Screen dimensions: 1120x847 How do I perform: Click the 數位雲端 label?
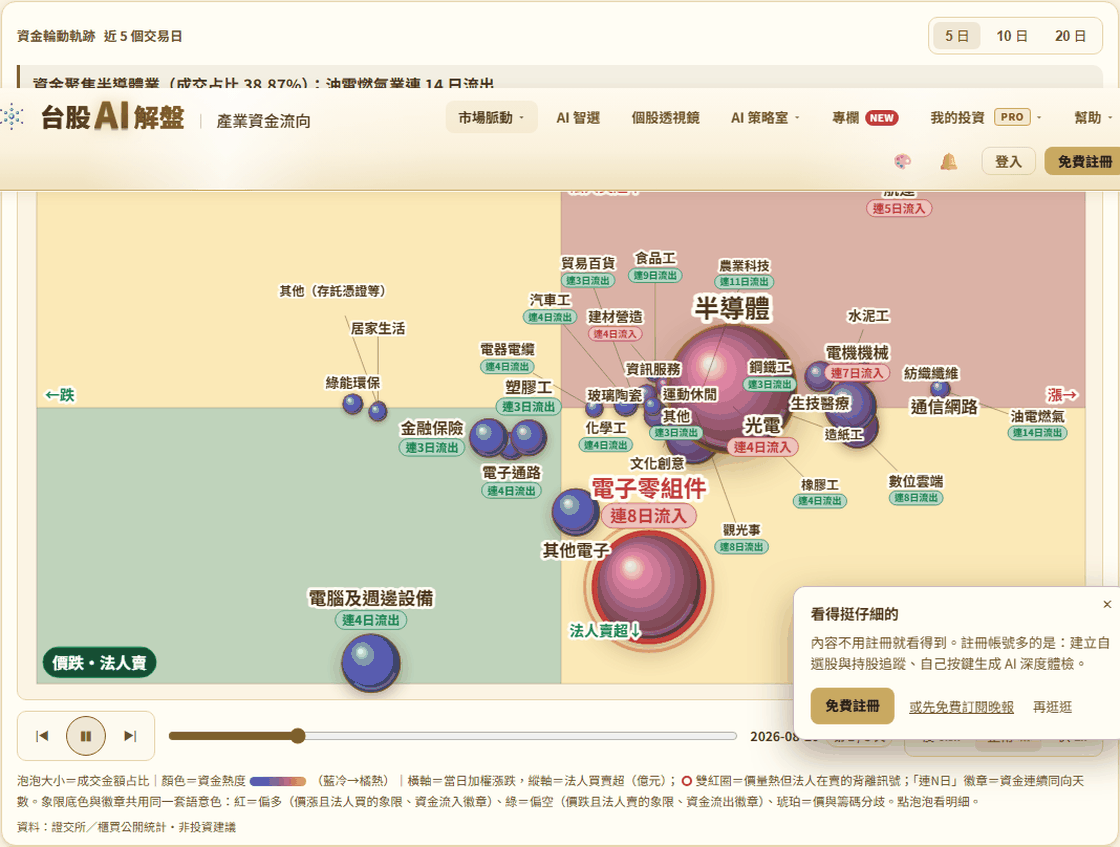click(916, 481)
